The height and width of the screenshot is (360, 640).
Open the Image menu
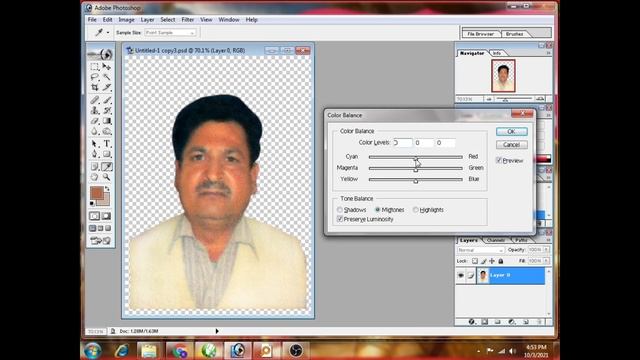coord(127,20)
